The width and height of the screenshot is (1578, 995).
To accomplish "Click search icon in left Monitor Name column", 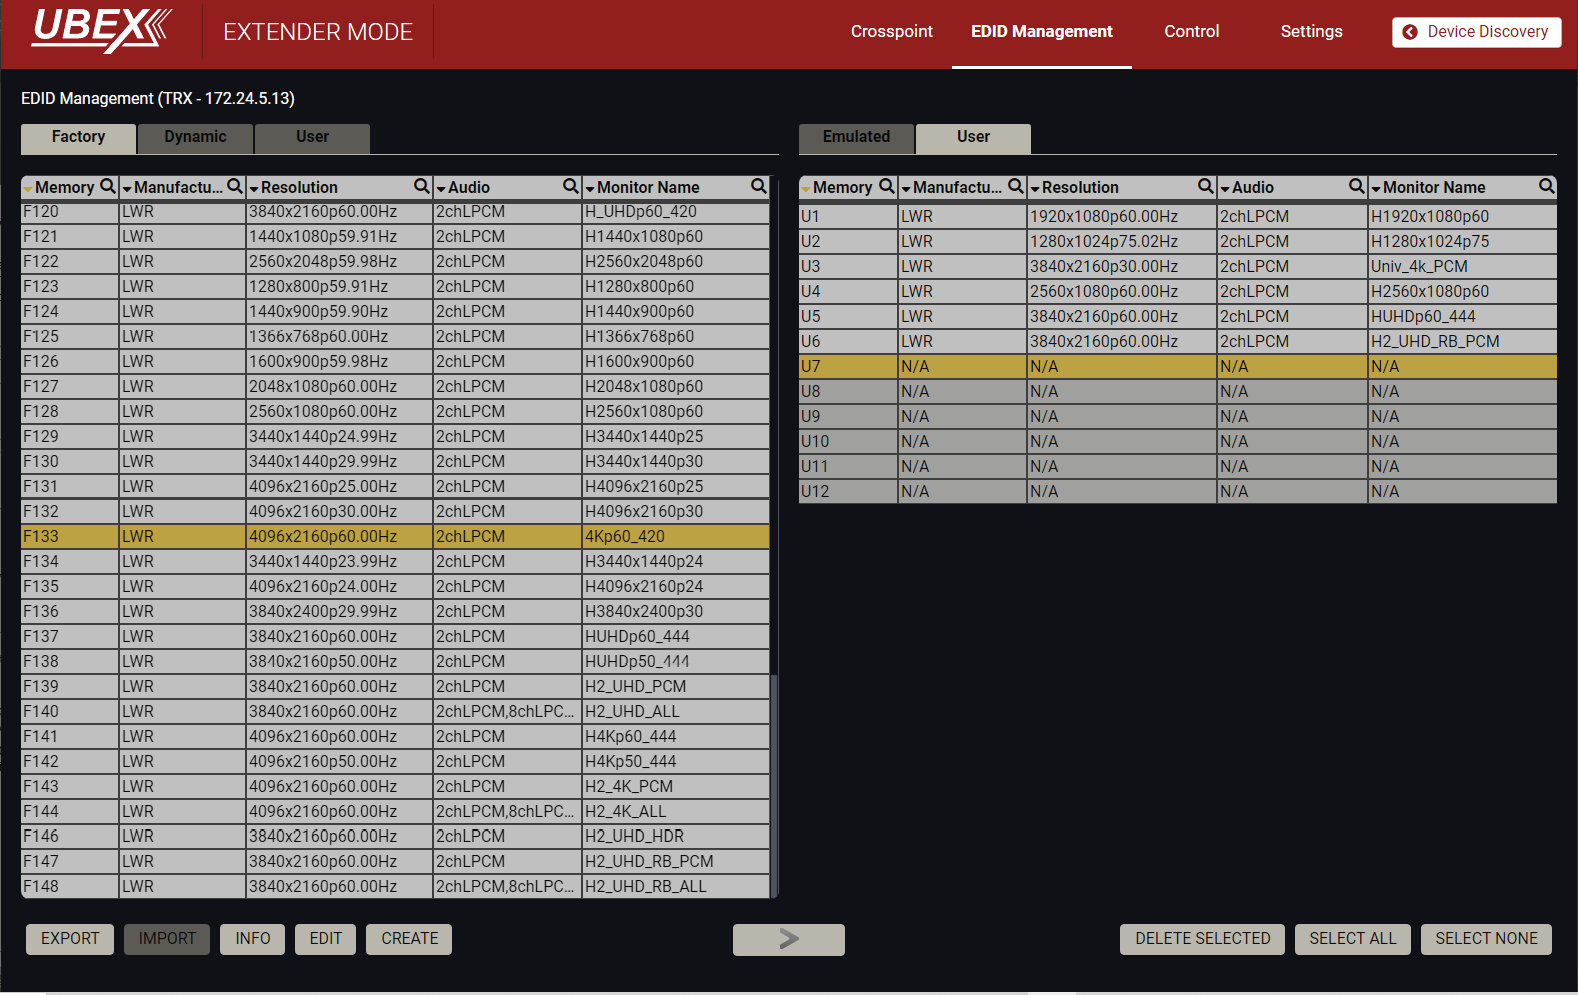I will [759, 186].
